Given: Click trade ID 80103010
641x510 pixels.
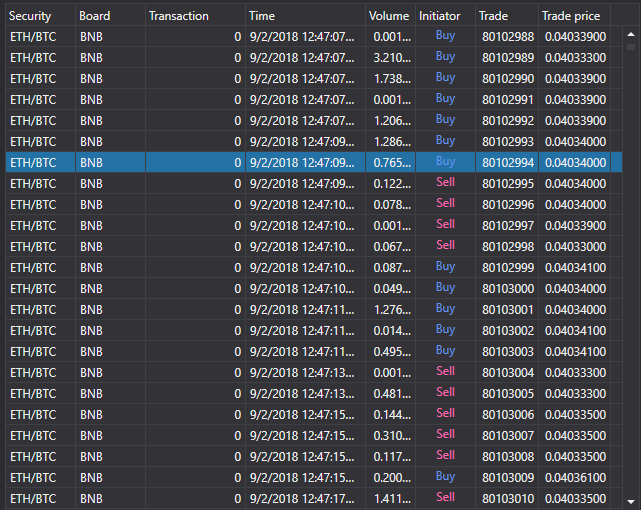Looking at the screenshot, I should 508,499.
